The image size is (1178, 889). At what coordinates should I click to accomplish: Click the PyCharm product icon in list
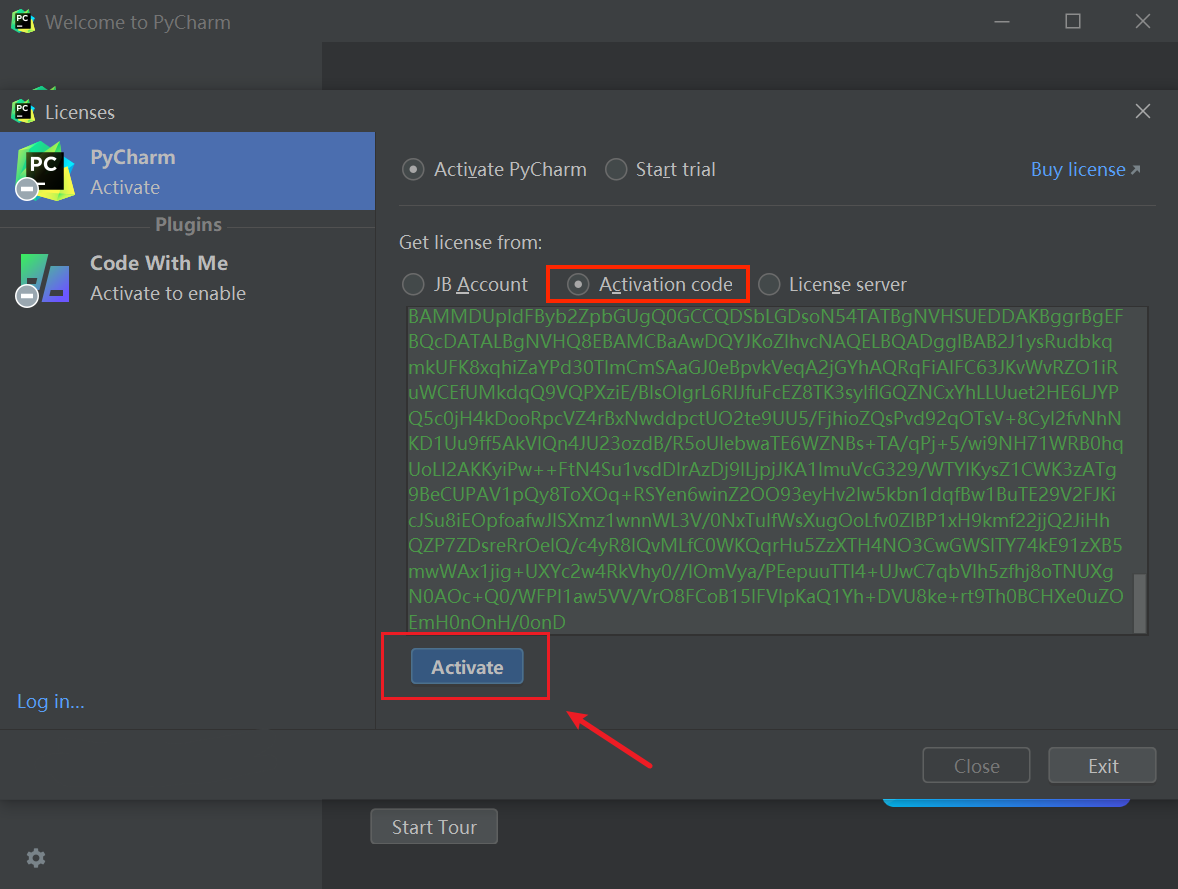(x=44, y=171)
